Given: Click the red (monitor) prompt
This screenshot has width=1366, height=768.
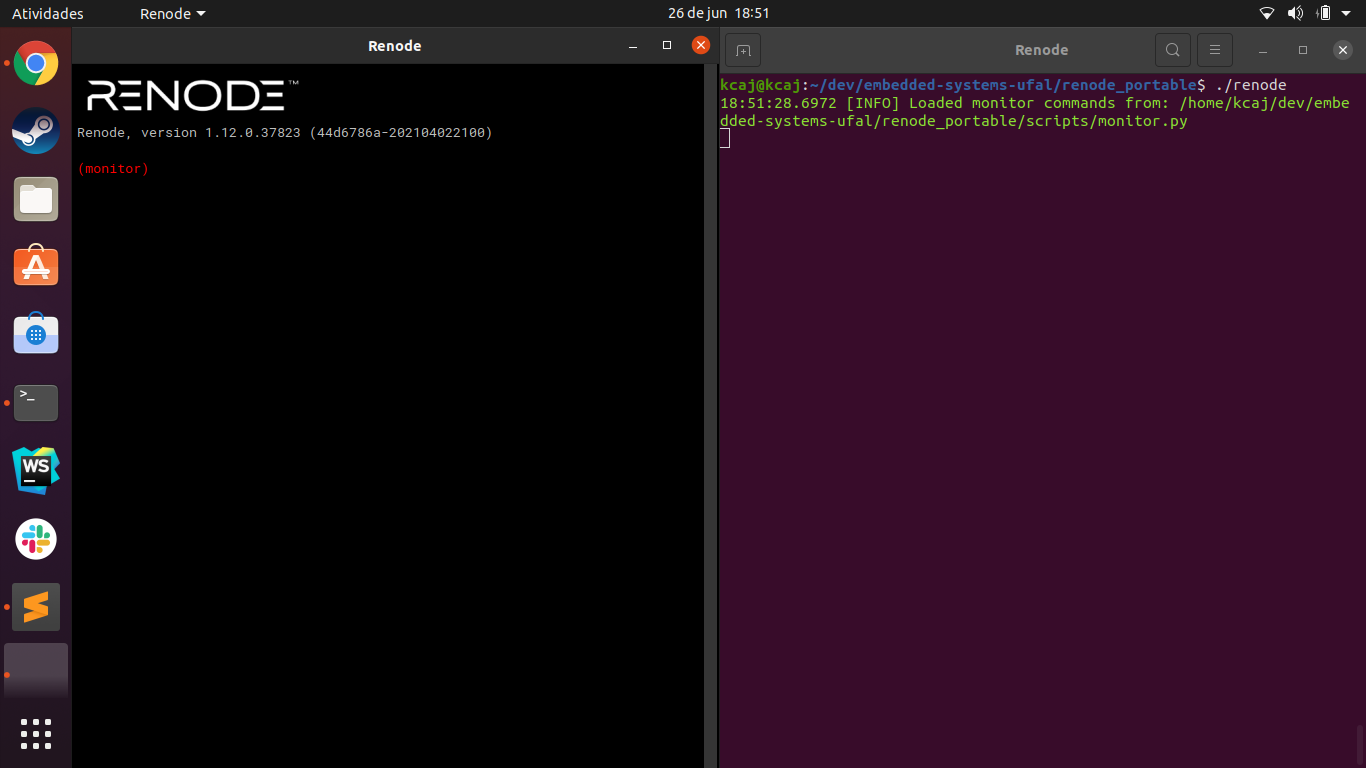Looking at the screenshot, I should click(x=113, y=169).
